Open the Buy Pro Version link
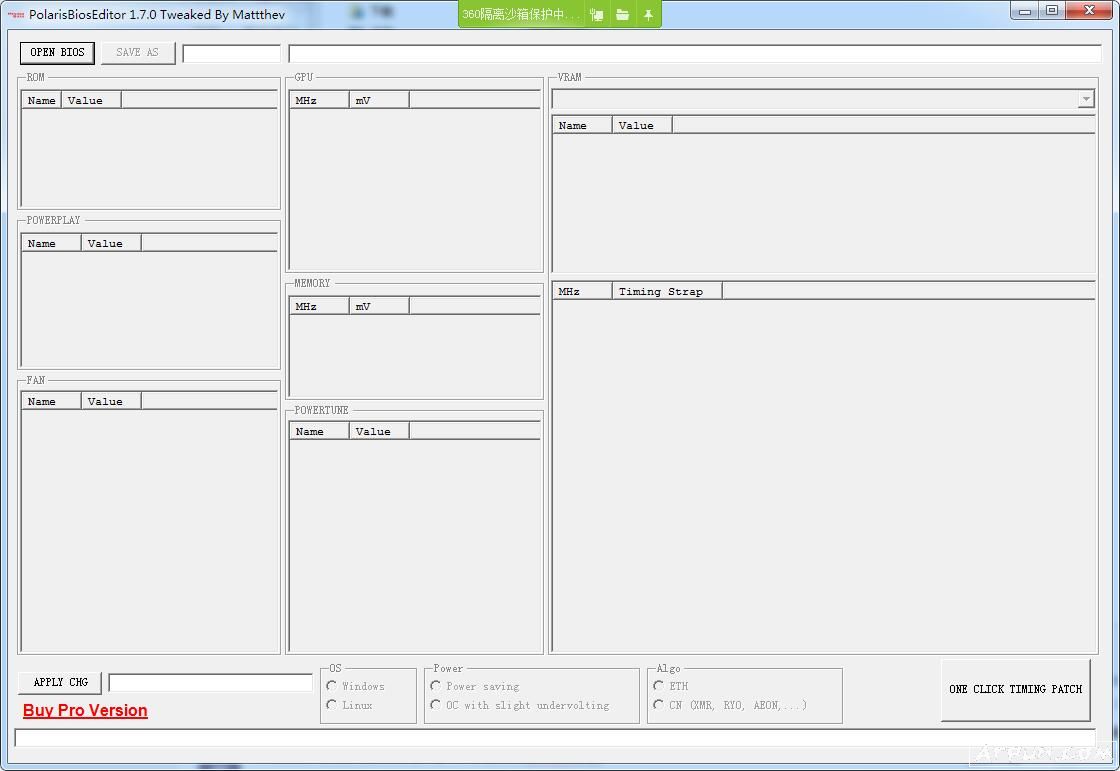 tap(85, 710)
